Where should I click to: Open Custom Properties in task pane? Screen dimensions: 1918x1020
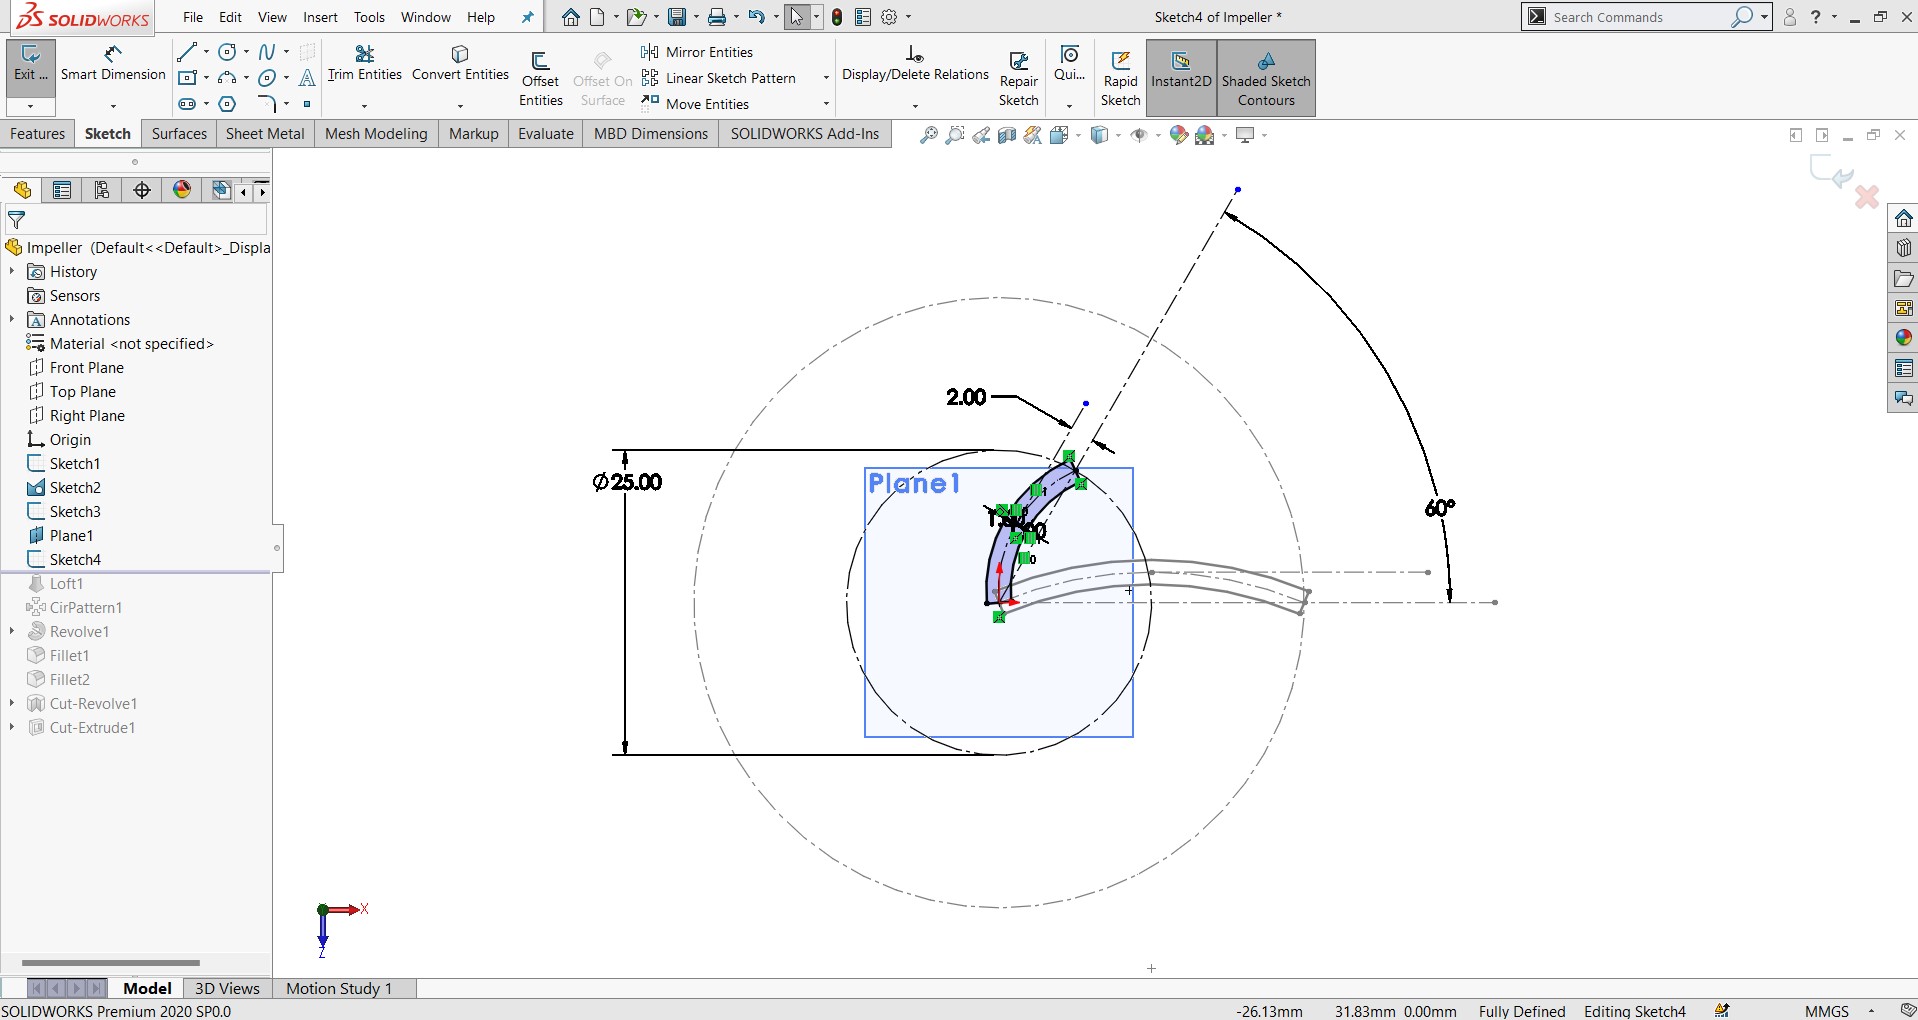click(1903, 368)
